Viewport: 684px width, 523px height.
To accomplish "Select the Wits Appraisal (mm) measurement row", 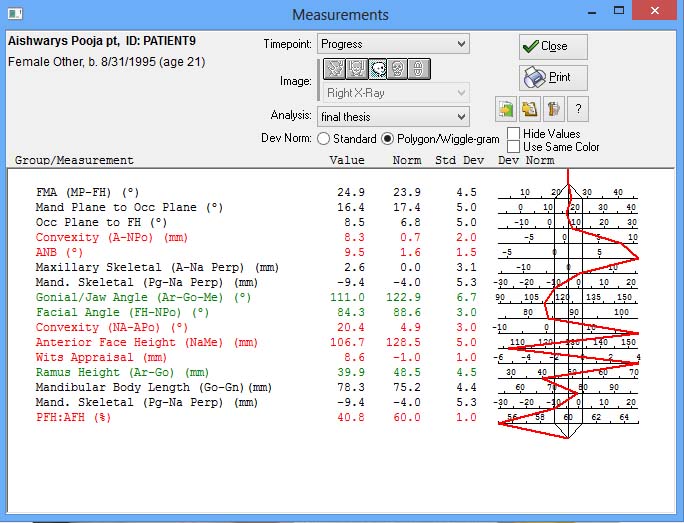I will (x=101, y=357).
